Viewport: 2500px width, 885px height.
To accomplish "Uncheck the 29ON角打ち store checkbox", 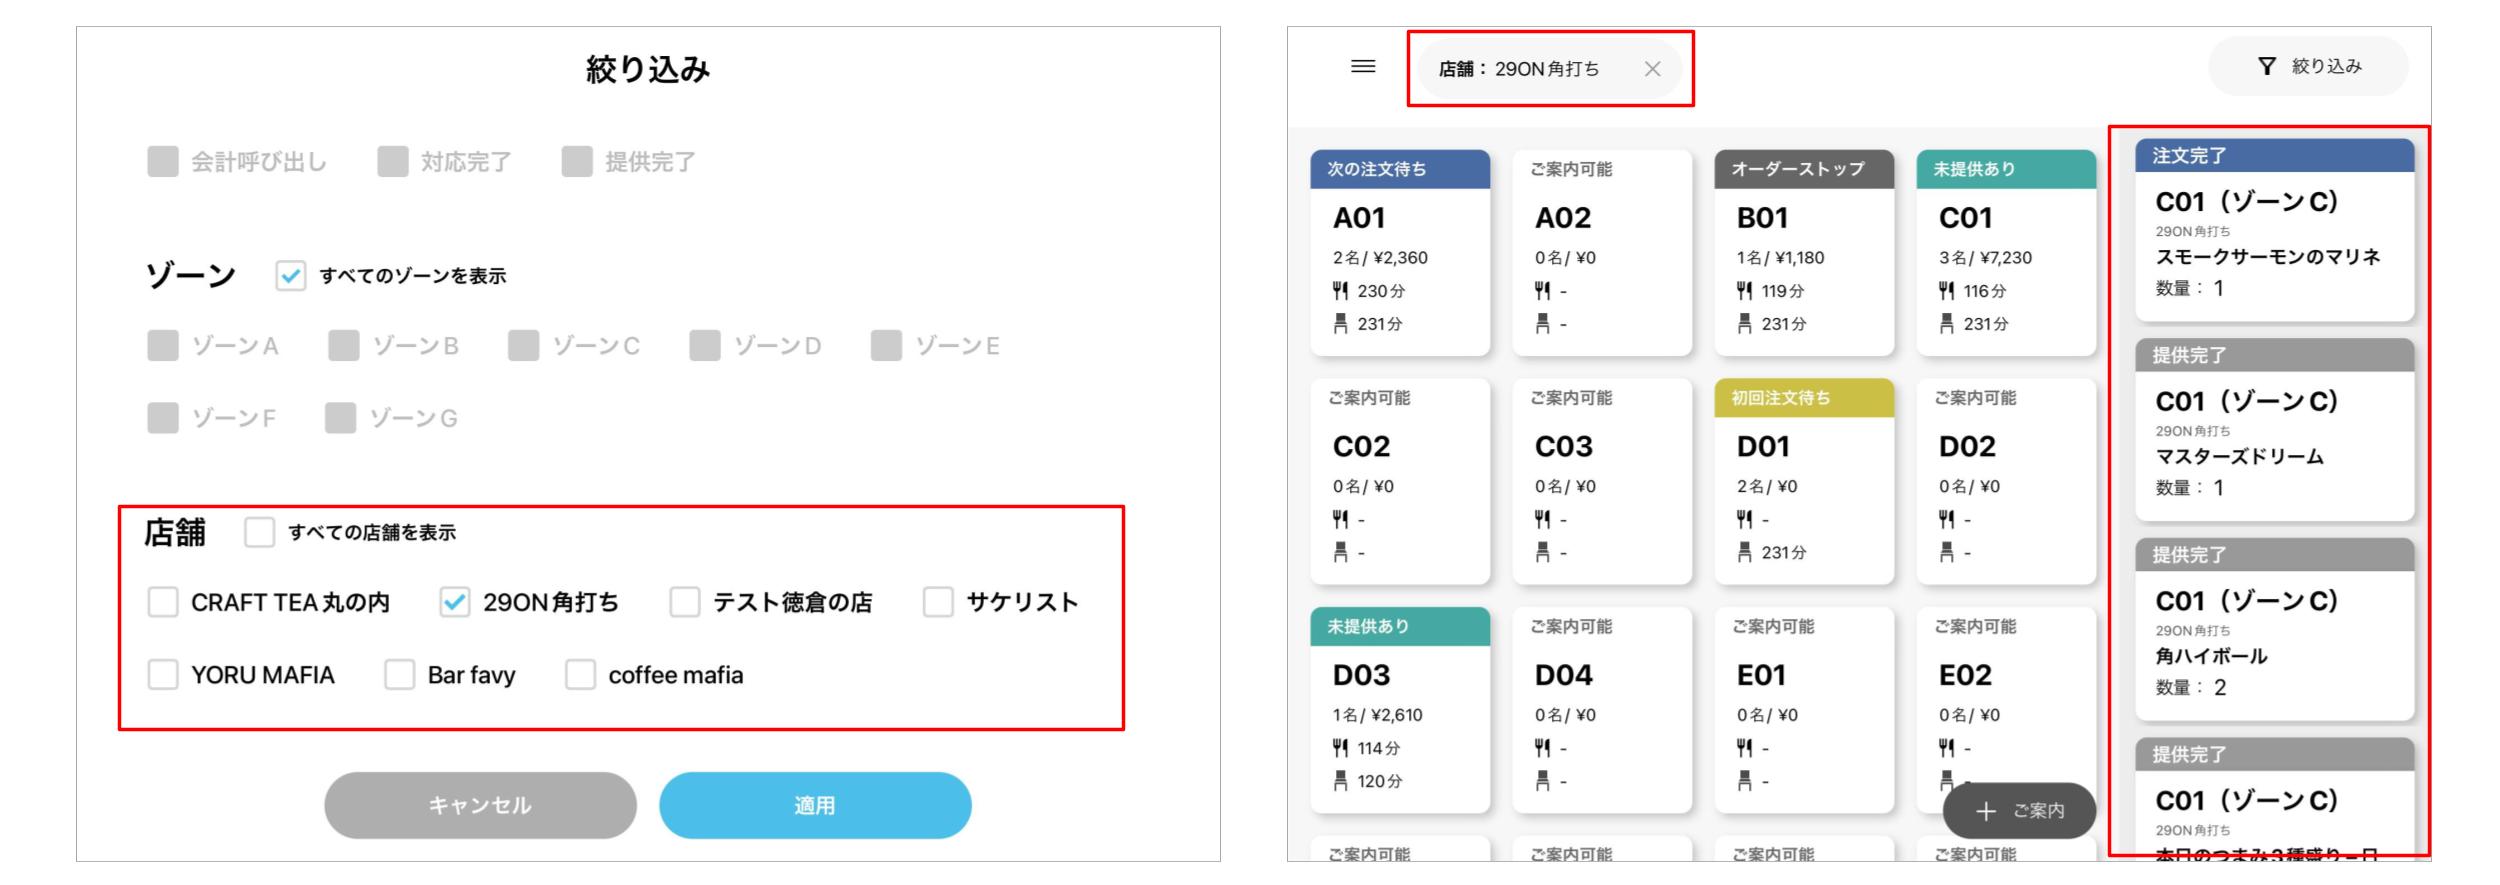I will pyautogui.click(x=454, y=602).
